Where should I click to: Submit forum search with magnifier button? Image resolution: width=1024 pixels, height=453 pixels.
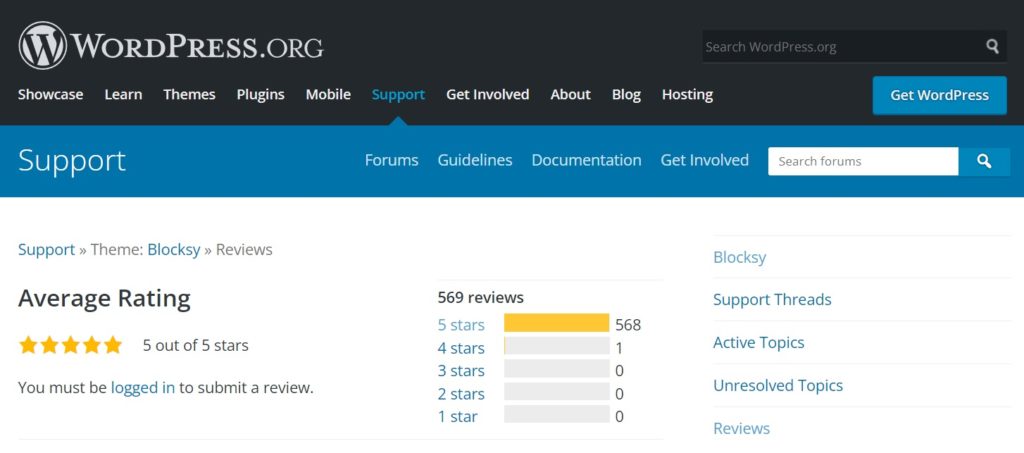984,161
